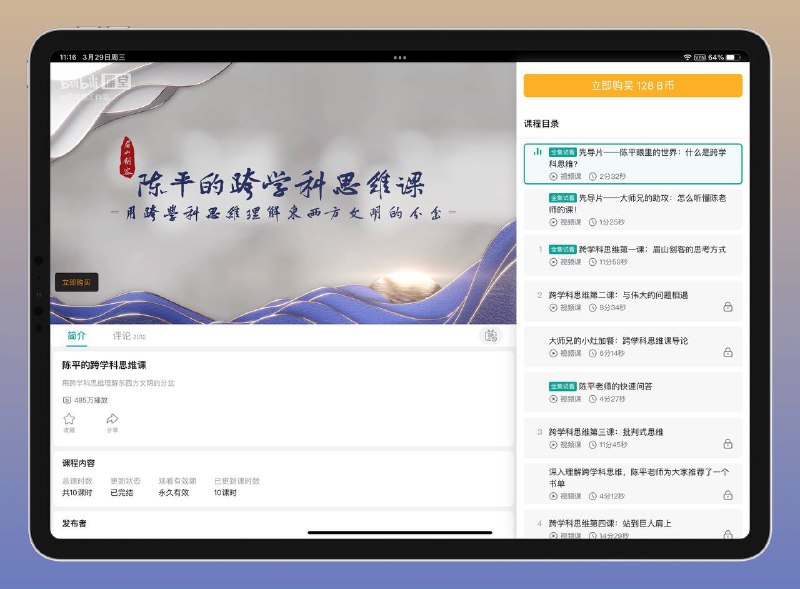Click the playing-bars indicator on the first lesson
The image size is (800, 589).
pos(538,151)
